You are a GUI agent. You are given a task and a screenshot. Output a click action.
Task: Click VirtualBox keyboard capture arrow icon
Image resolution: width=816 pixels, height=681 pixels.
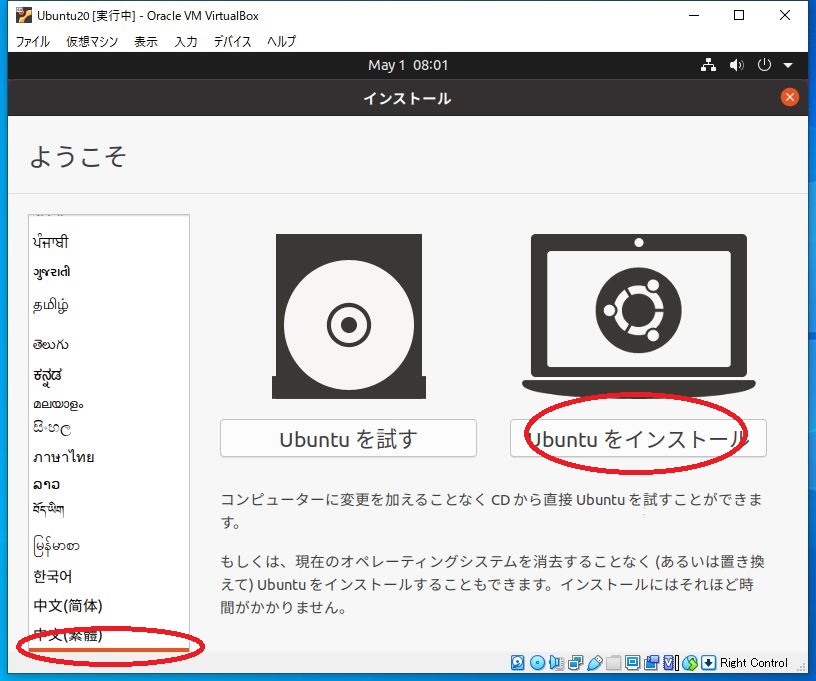[x=708, y=662]
